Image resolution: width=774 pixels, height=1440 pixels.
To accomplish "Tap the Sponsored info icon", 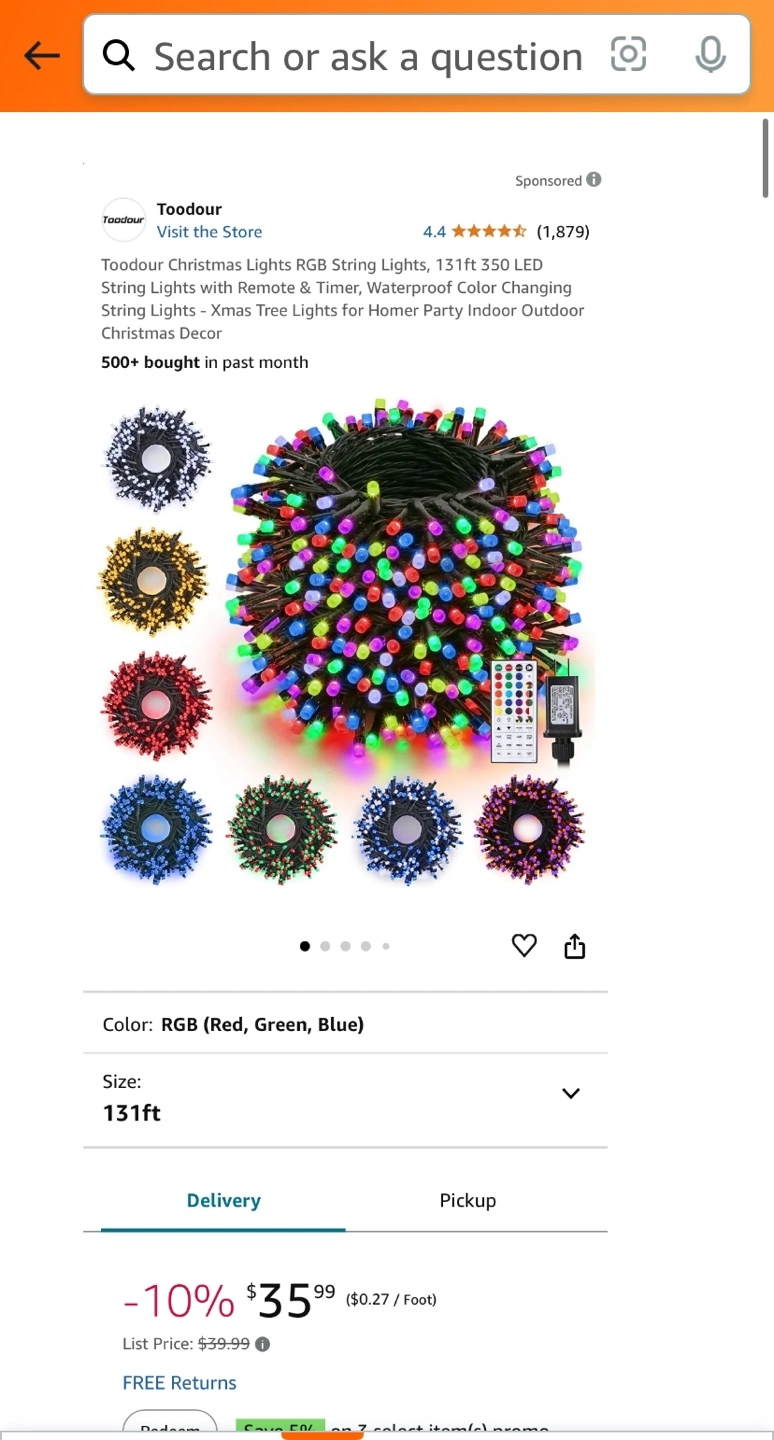I will (x=594, y=180).
